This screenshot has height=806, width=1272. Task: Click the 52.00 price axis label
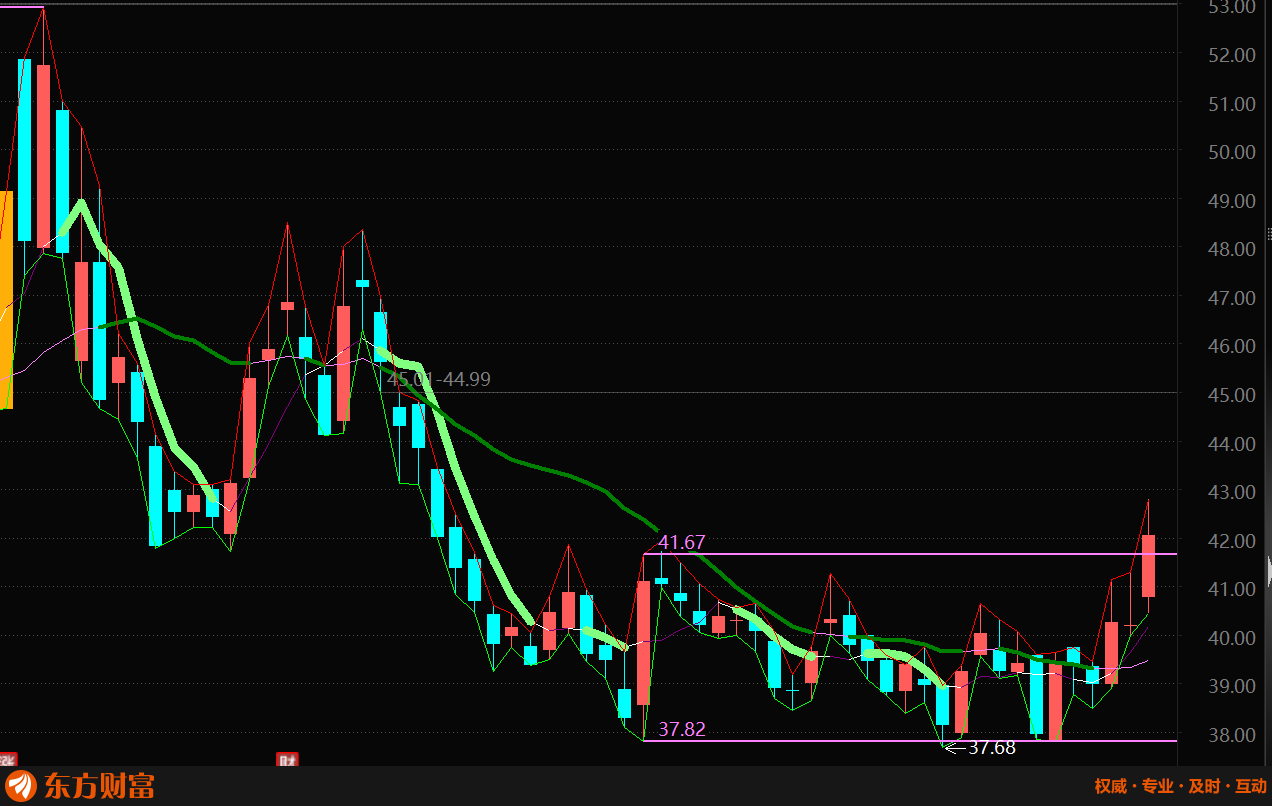1232,55
